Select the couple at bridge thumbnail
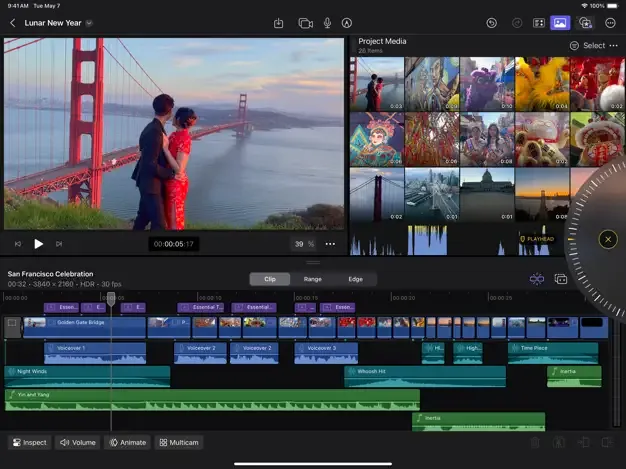This screenshot has height=469, width=626. pos(377,84)
